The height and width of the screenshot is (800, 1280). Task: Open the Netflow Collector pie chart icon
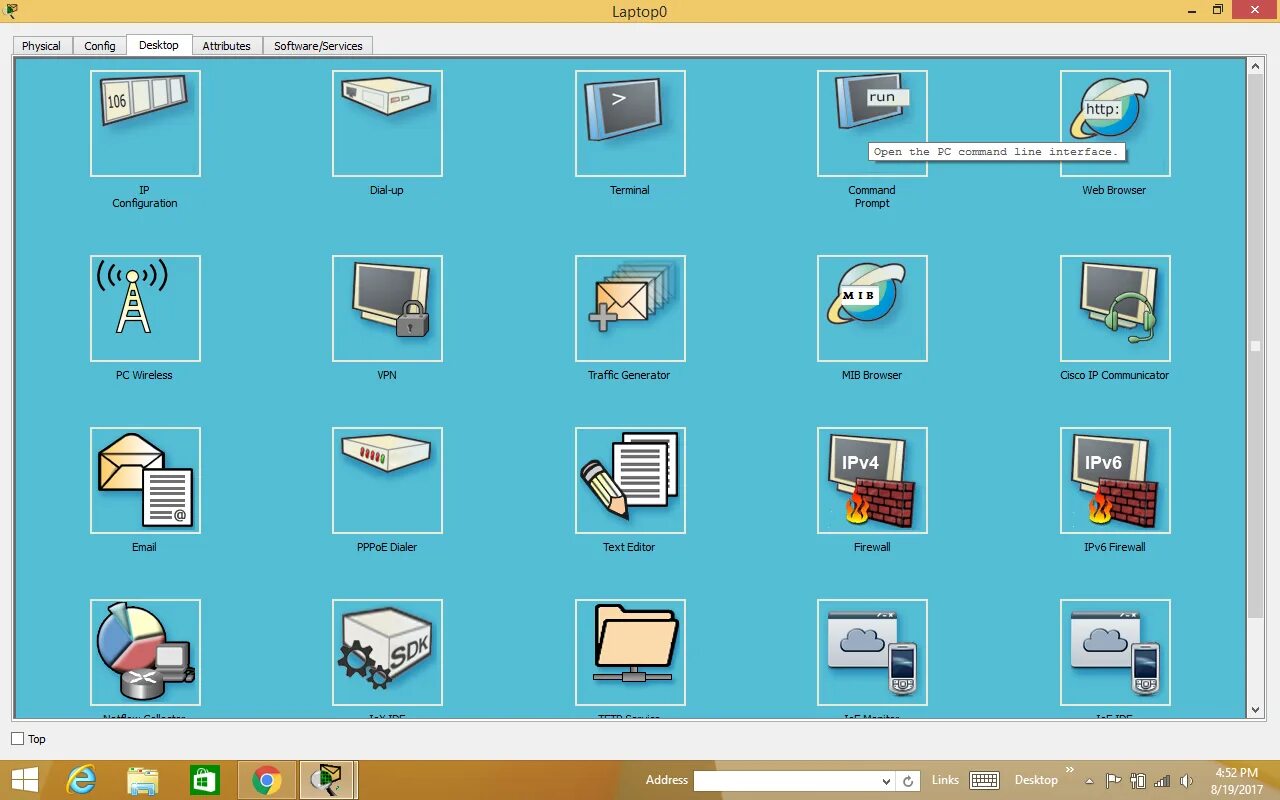145,652
